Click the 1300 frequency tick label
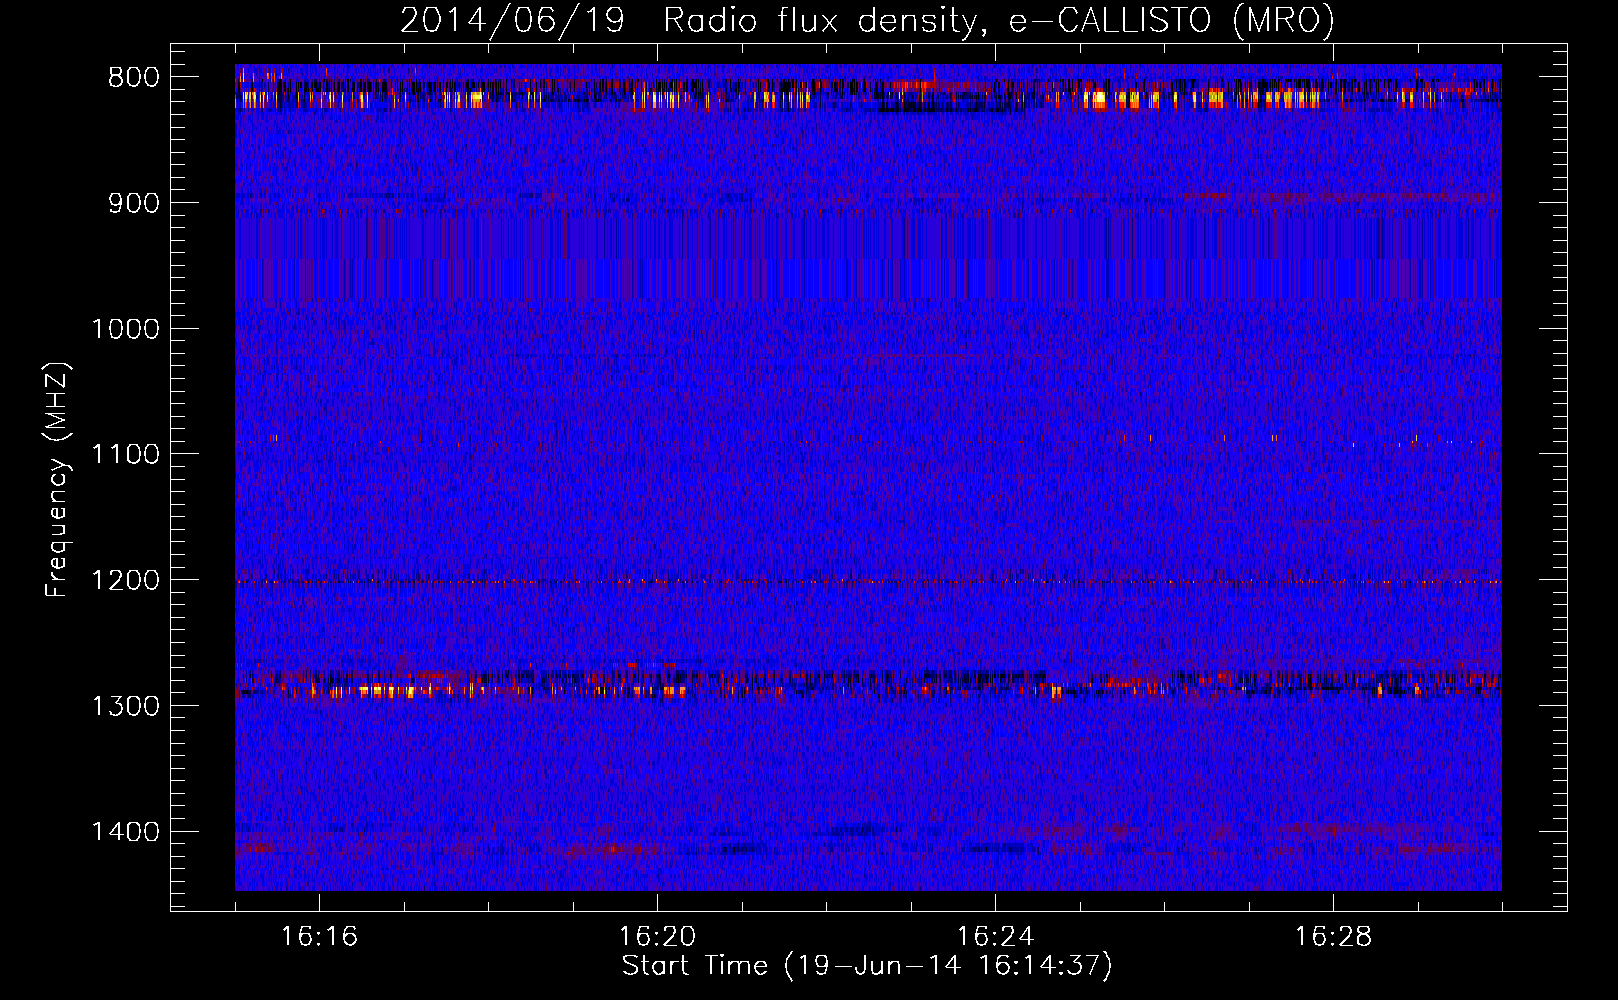 (x=125, y=706)
